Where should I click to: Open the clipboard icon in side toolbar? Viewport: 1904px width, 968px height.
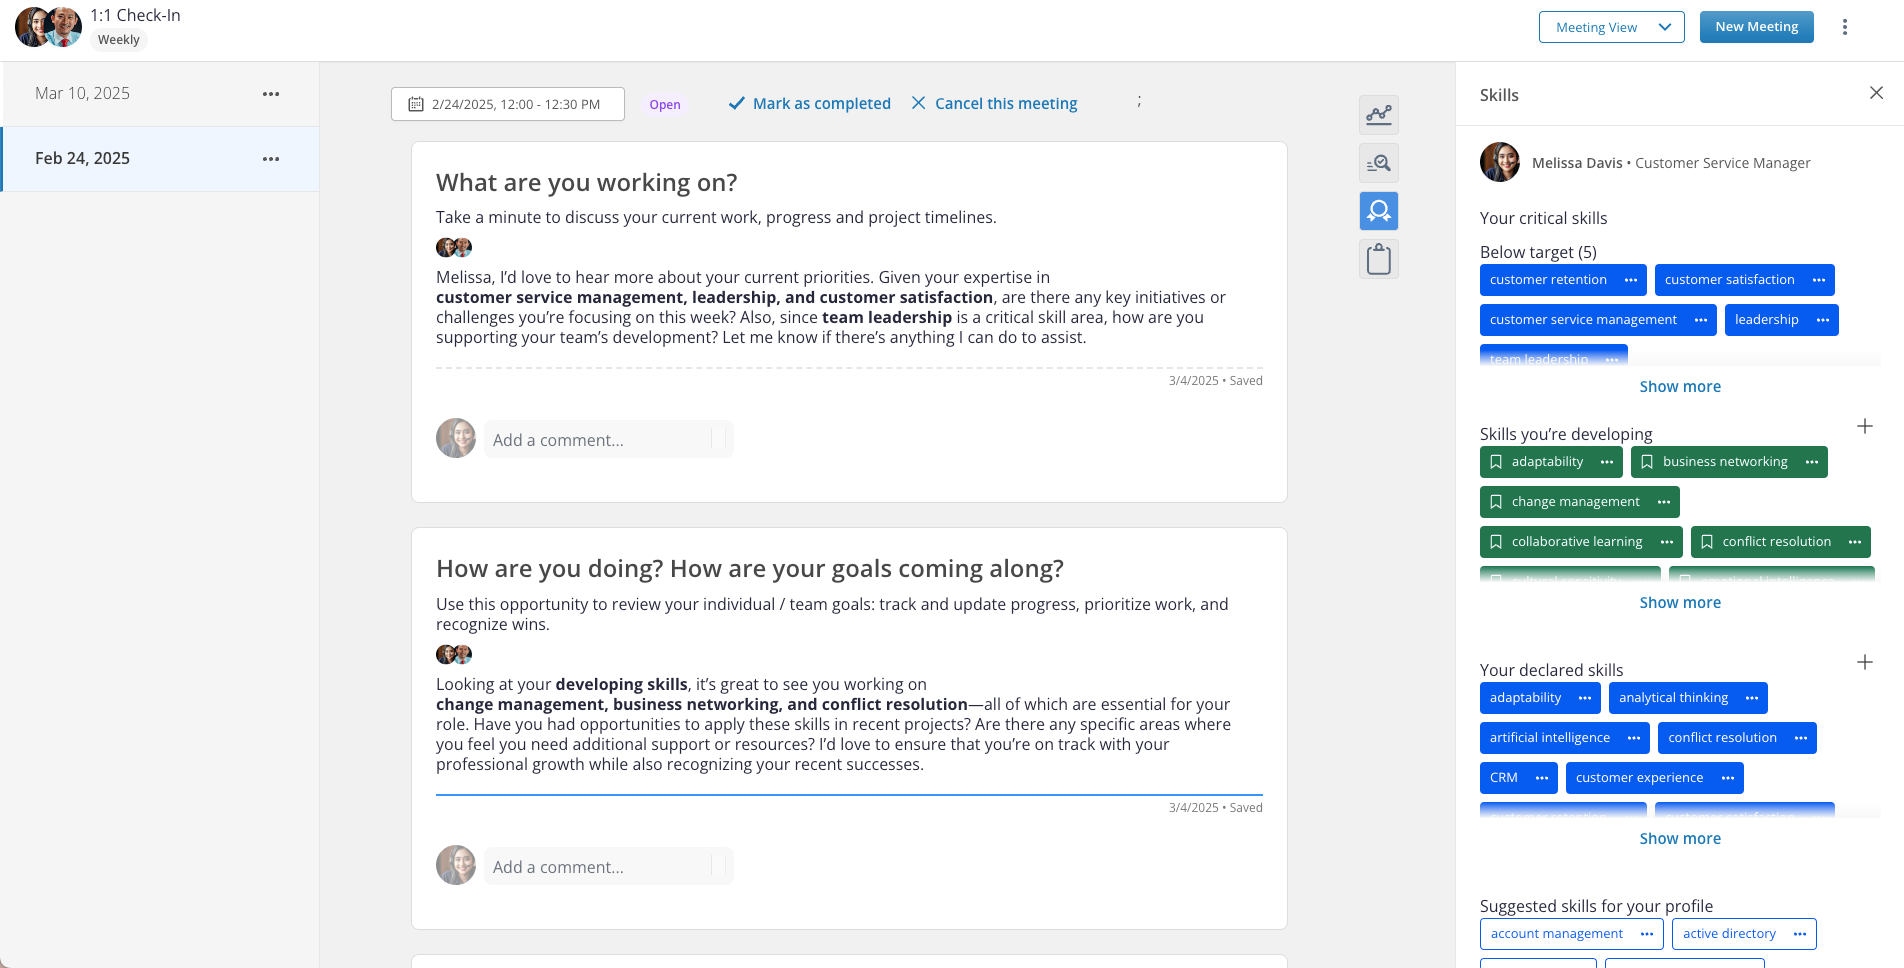pos(1378,259)
